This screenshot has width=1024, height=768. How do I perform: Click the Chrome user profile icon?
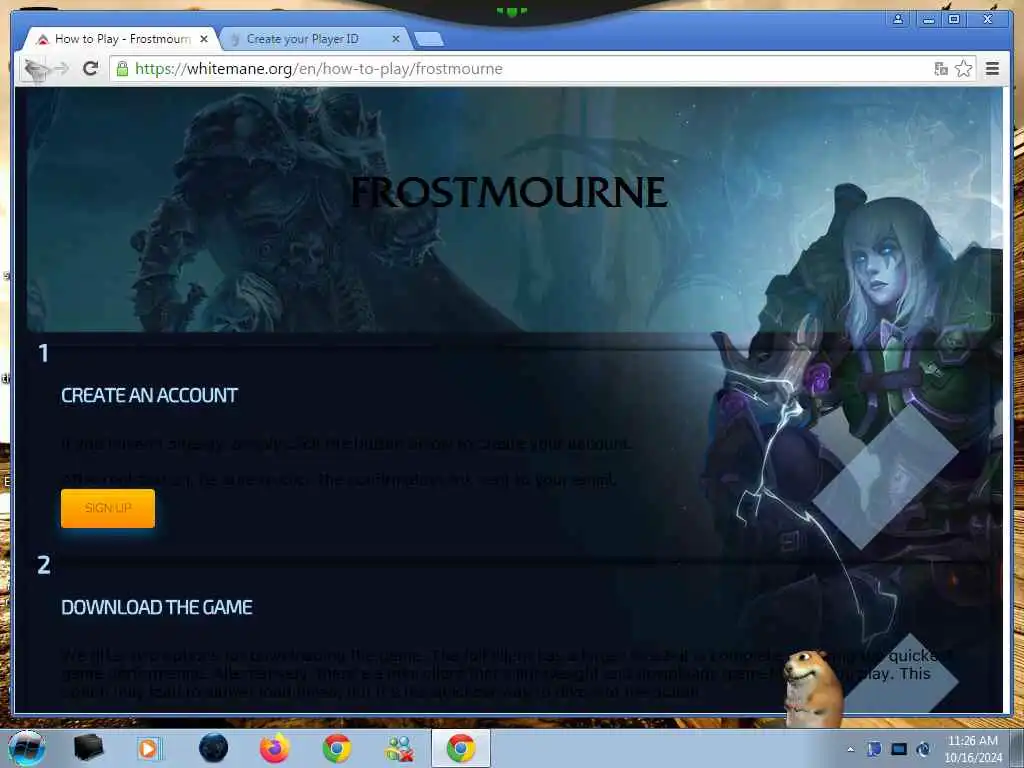click(x=898, y=19)
